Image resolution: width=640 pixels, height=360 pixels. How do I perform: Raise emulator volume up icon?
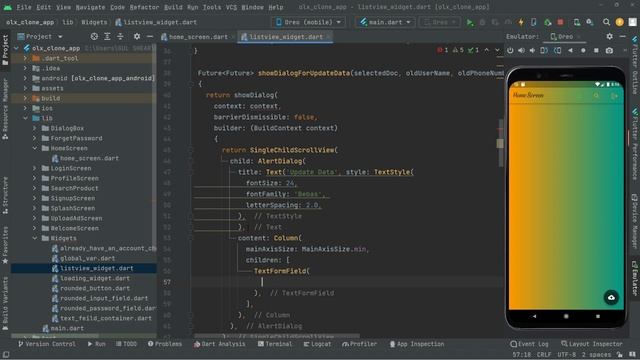(x=522, y=51)
